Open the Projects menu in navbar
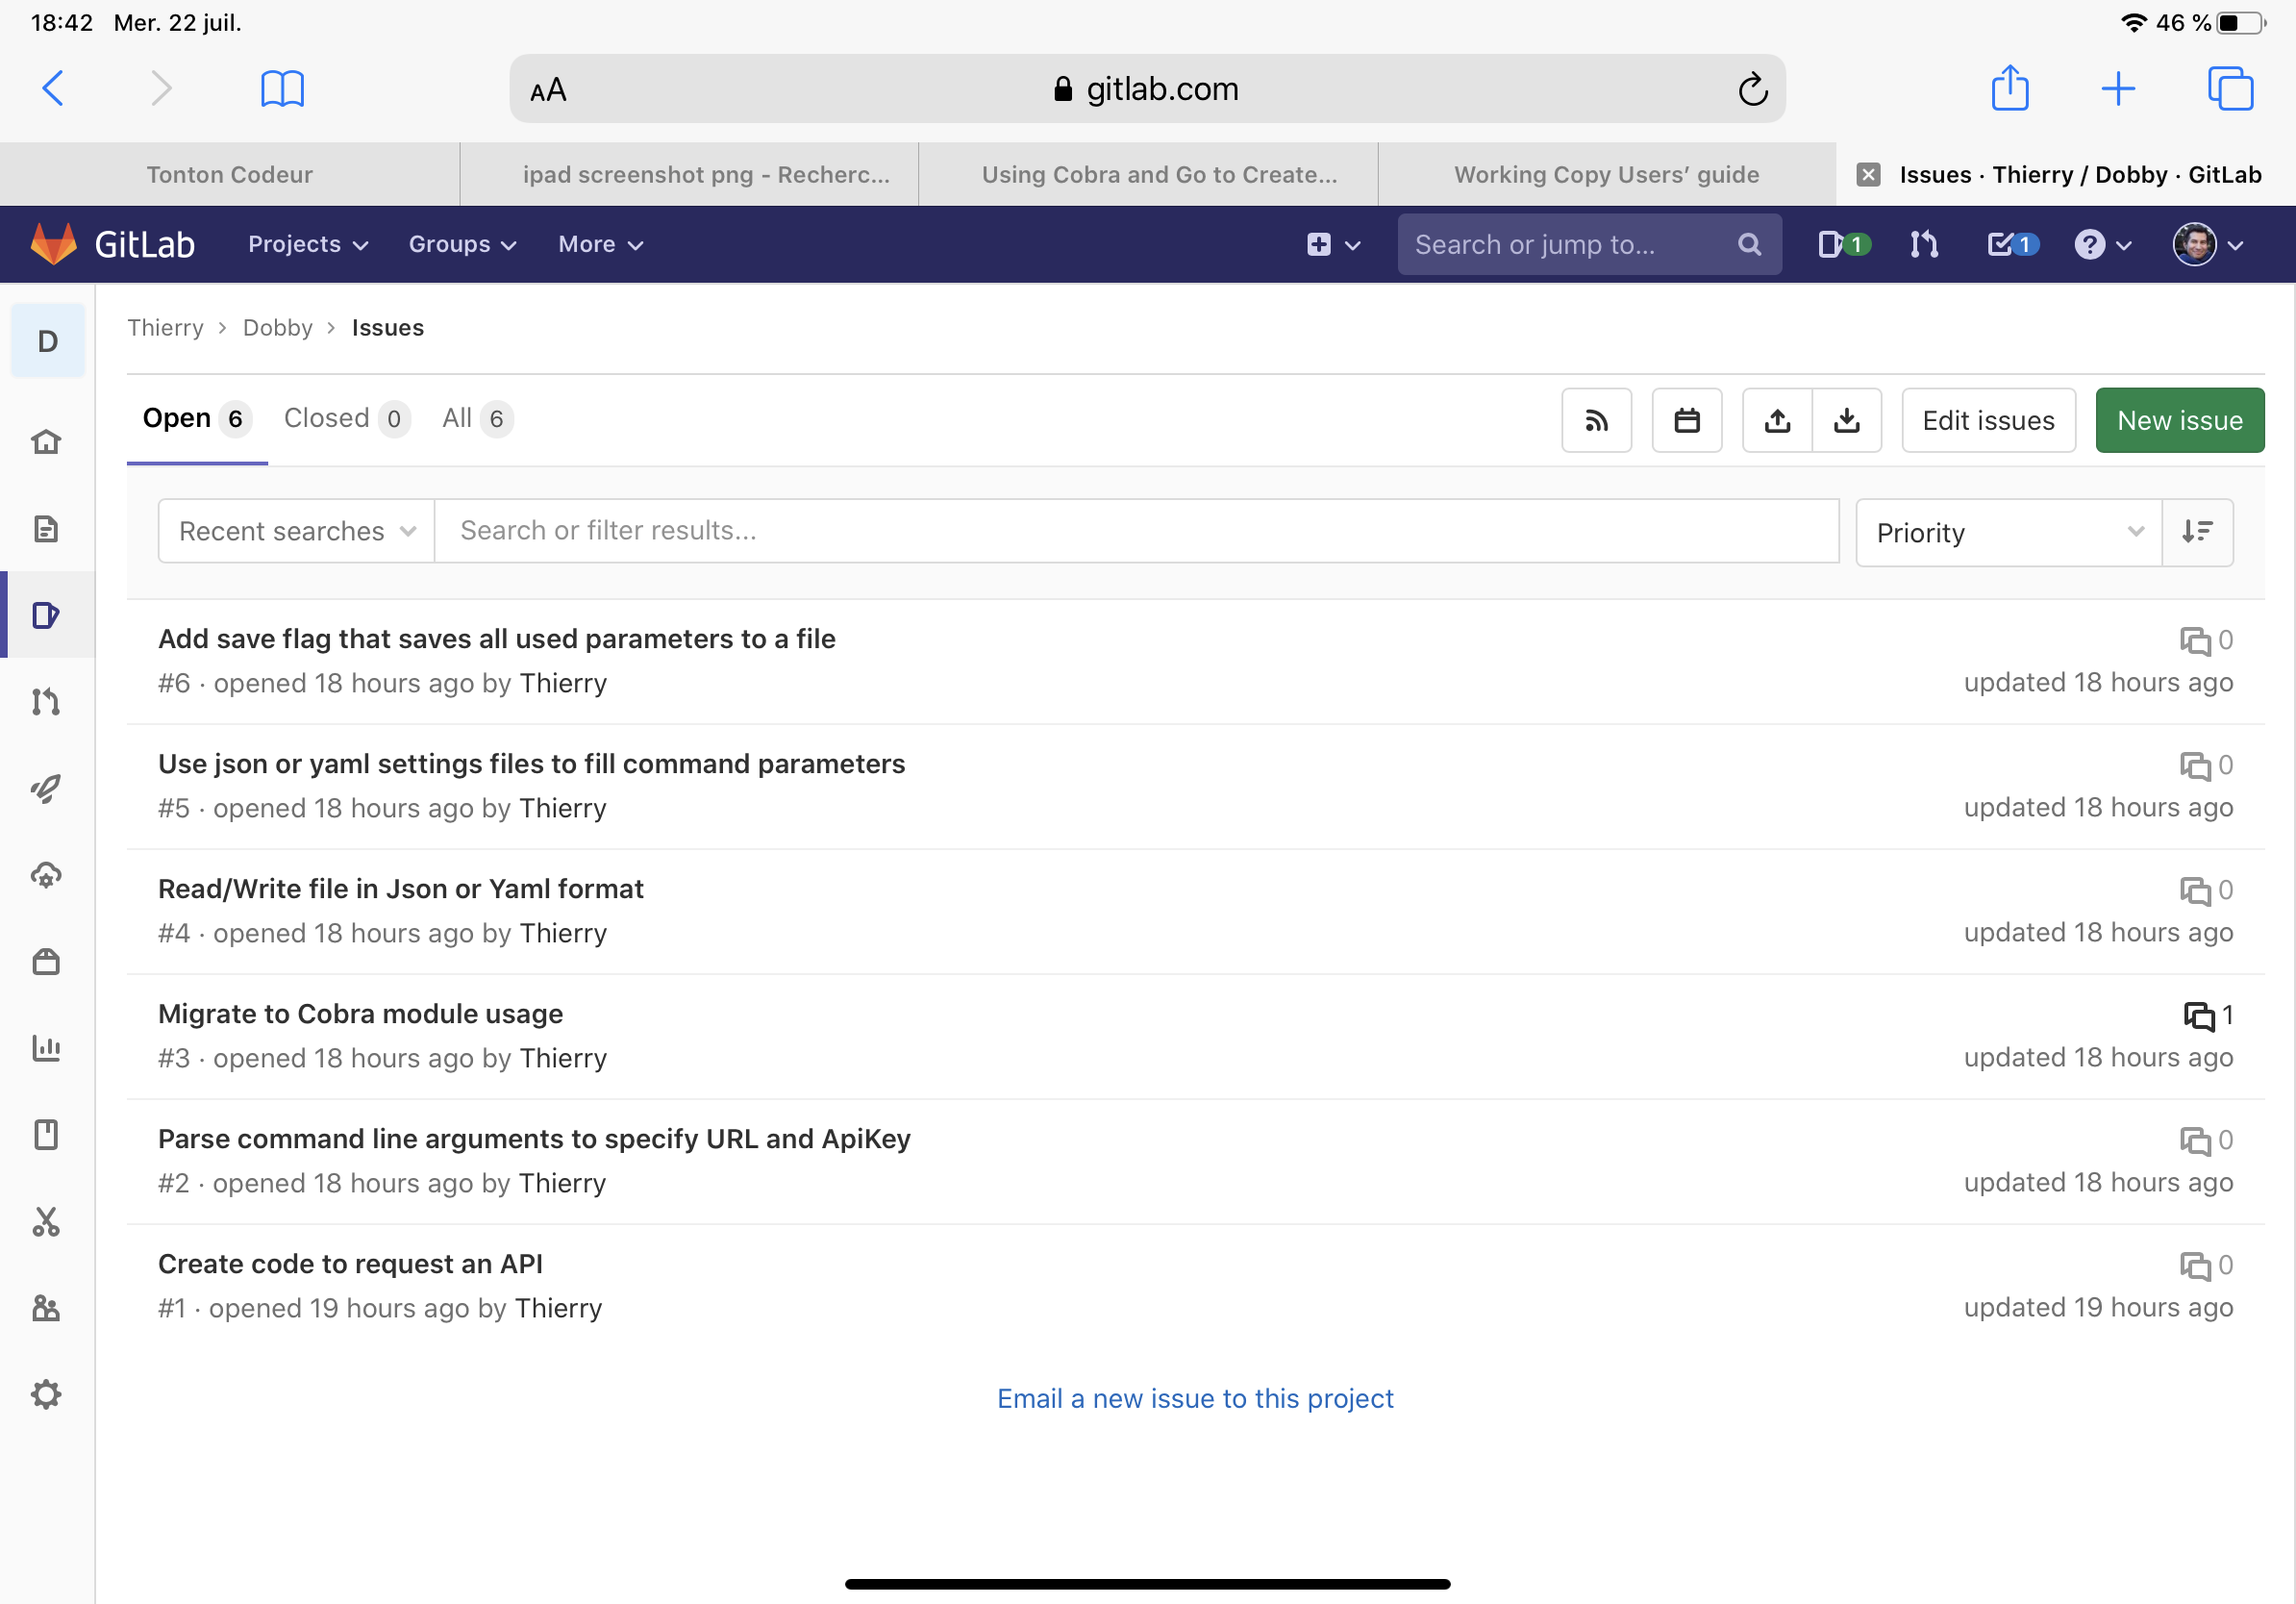This screenshot has width=2296, height=1604. pyautogui.click(x=307, y=245)
